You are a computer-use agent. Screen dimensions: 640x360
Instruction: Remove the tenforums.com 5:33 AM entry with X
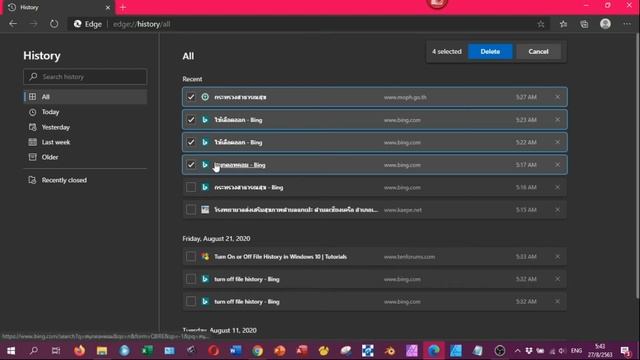[558, 256]
